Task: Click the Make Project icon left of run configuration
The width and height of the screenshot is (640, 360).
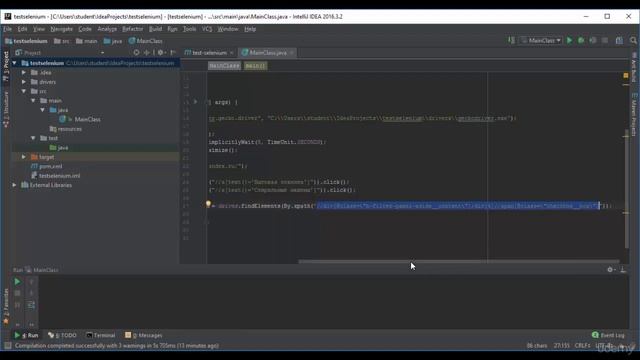Action: coord(511,40)
